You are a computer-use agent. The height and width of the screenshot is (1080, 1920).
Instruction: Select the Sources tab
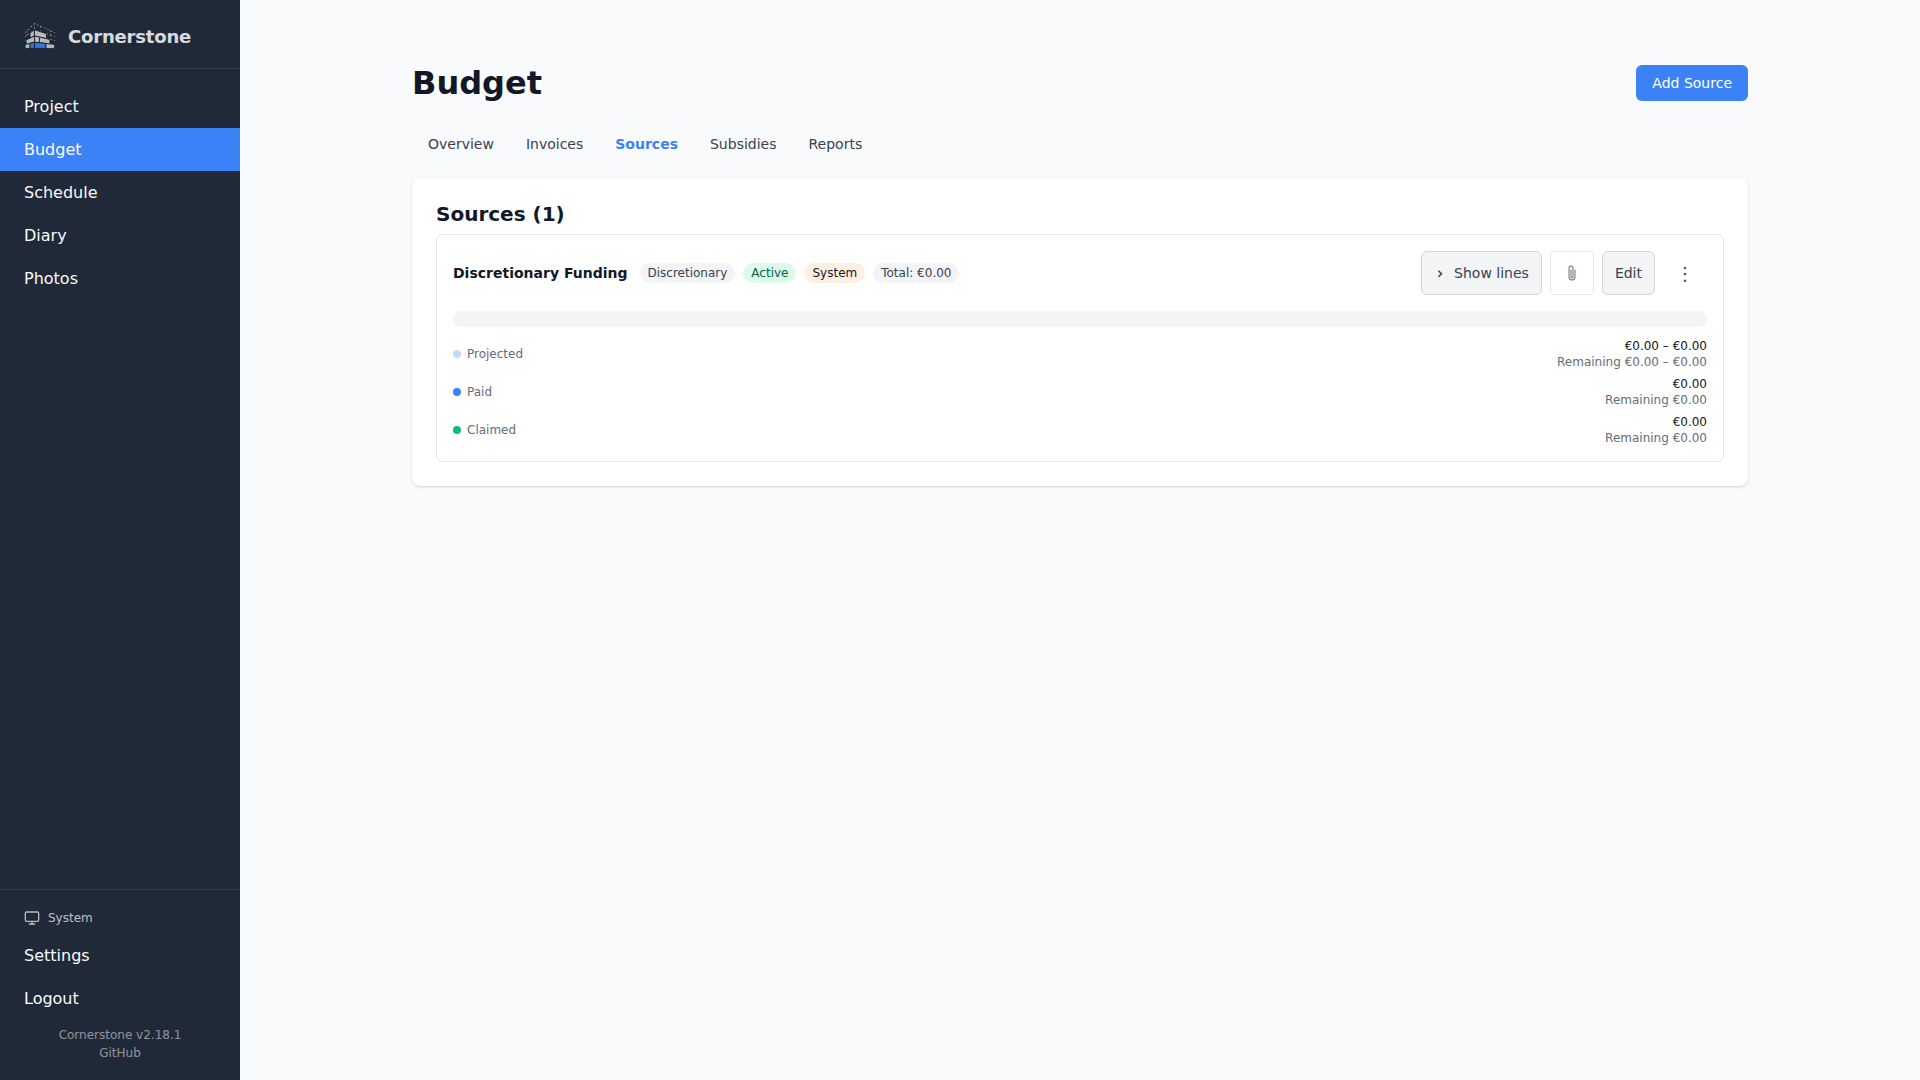[646, 144]
